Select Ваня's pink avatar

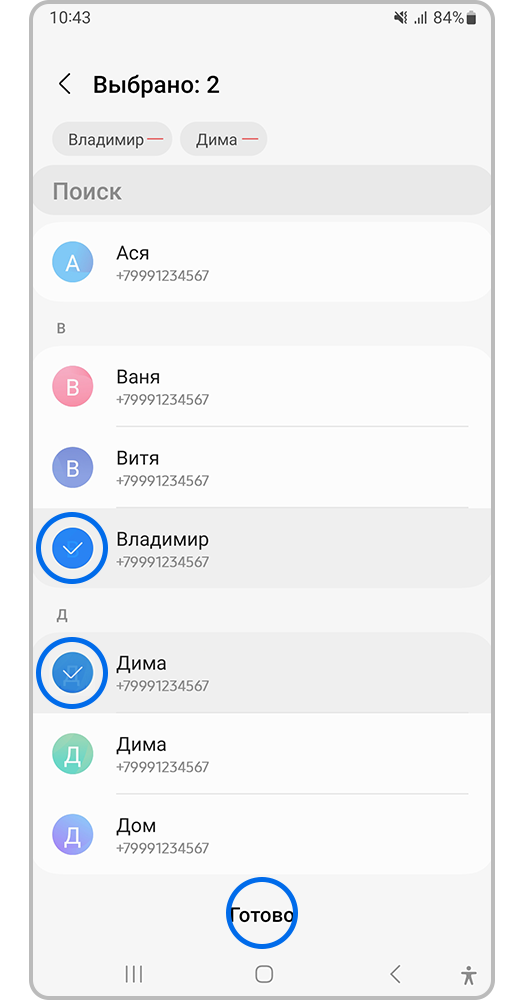coord(72,386)
